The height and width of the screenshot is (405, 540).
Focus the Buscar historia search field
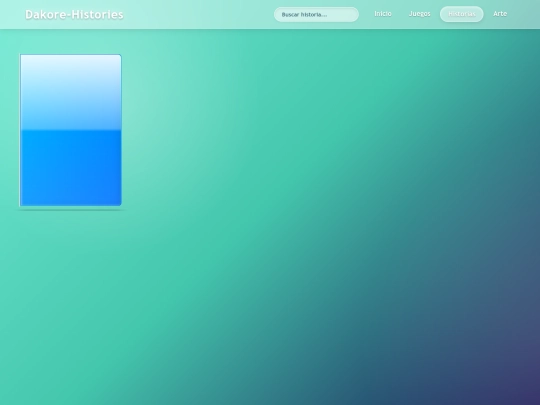point(316,14)
